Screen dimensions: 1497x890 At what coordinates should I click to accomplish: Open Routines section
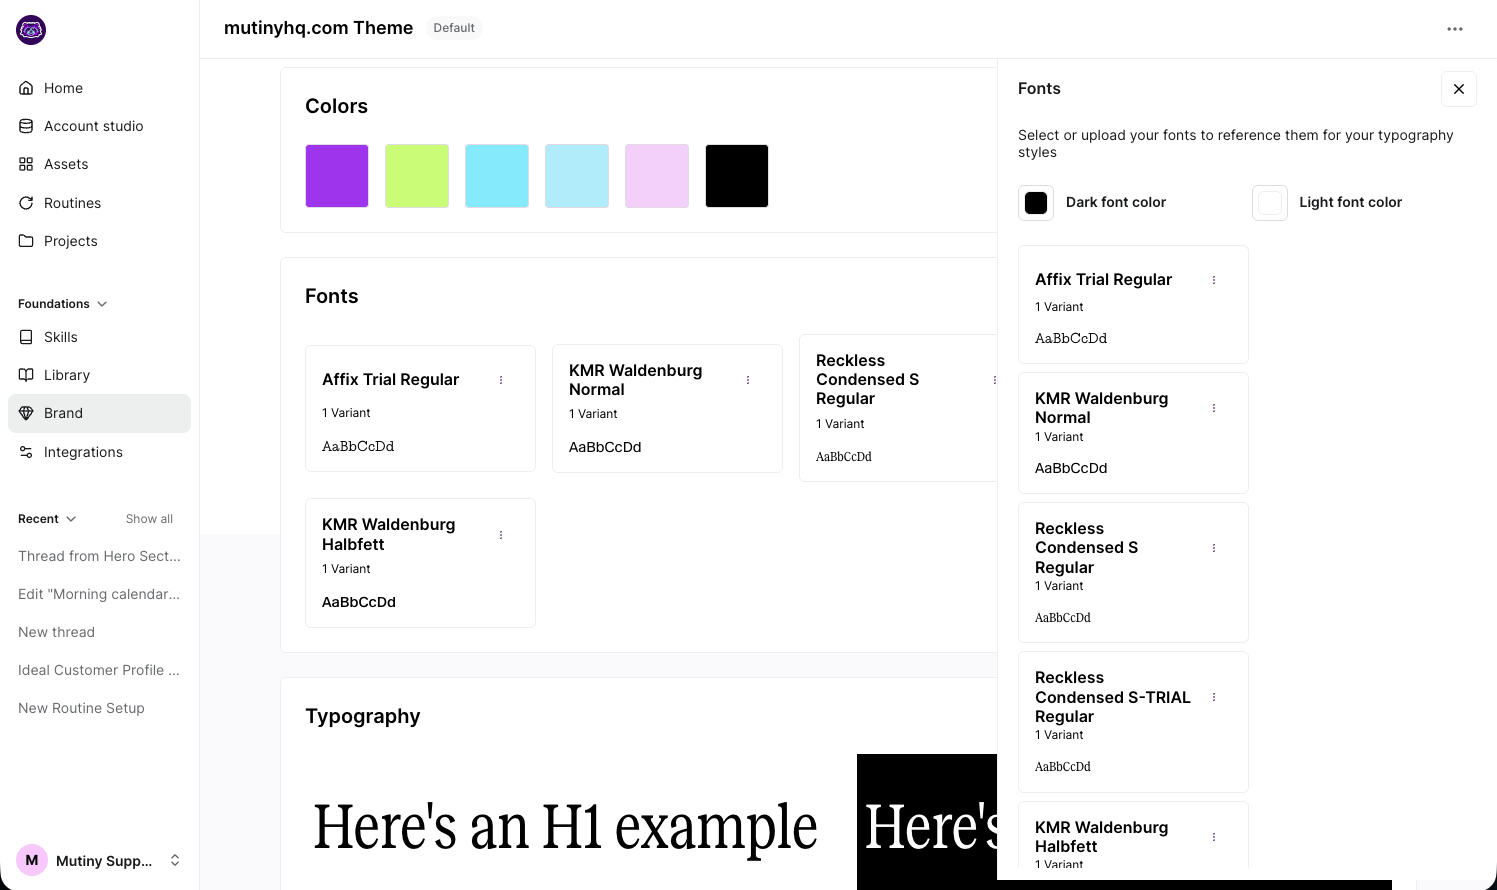[99, 203]
